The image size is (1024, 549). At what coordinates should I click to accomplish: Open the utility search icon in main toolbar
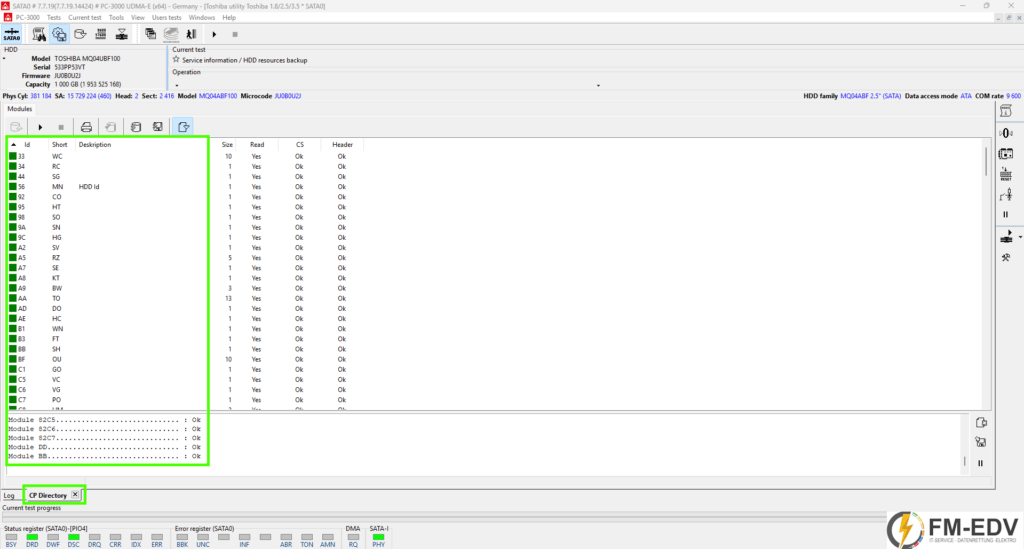[39, 34]
